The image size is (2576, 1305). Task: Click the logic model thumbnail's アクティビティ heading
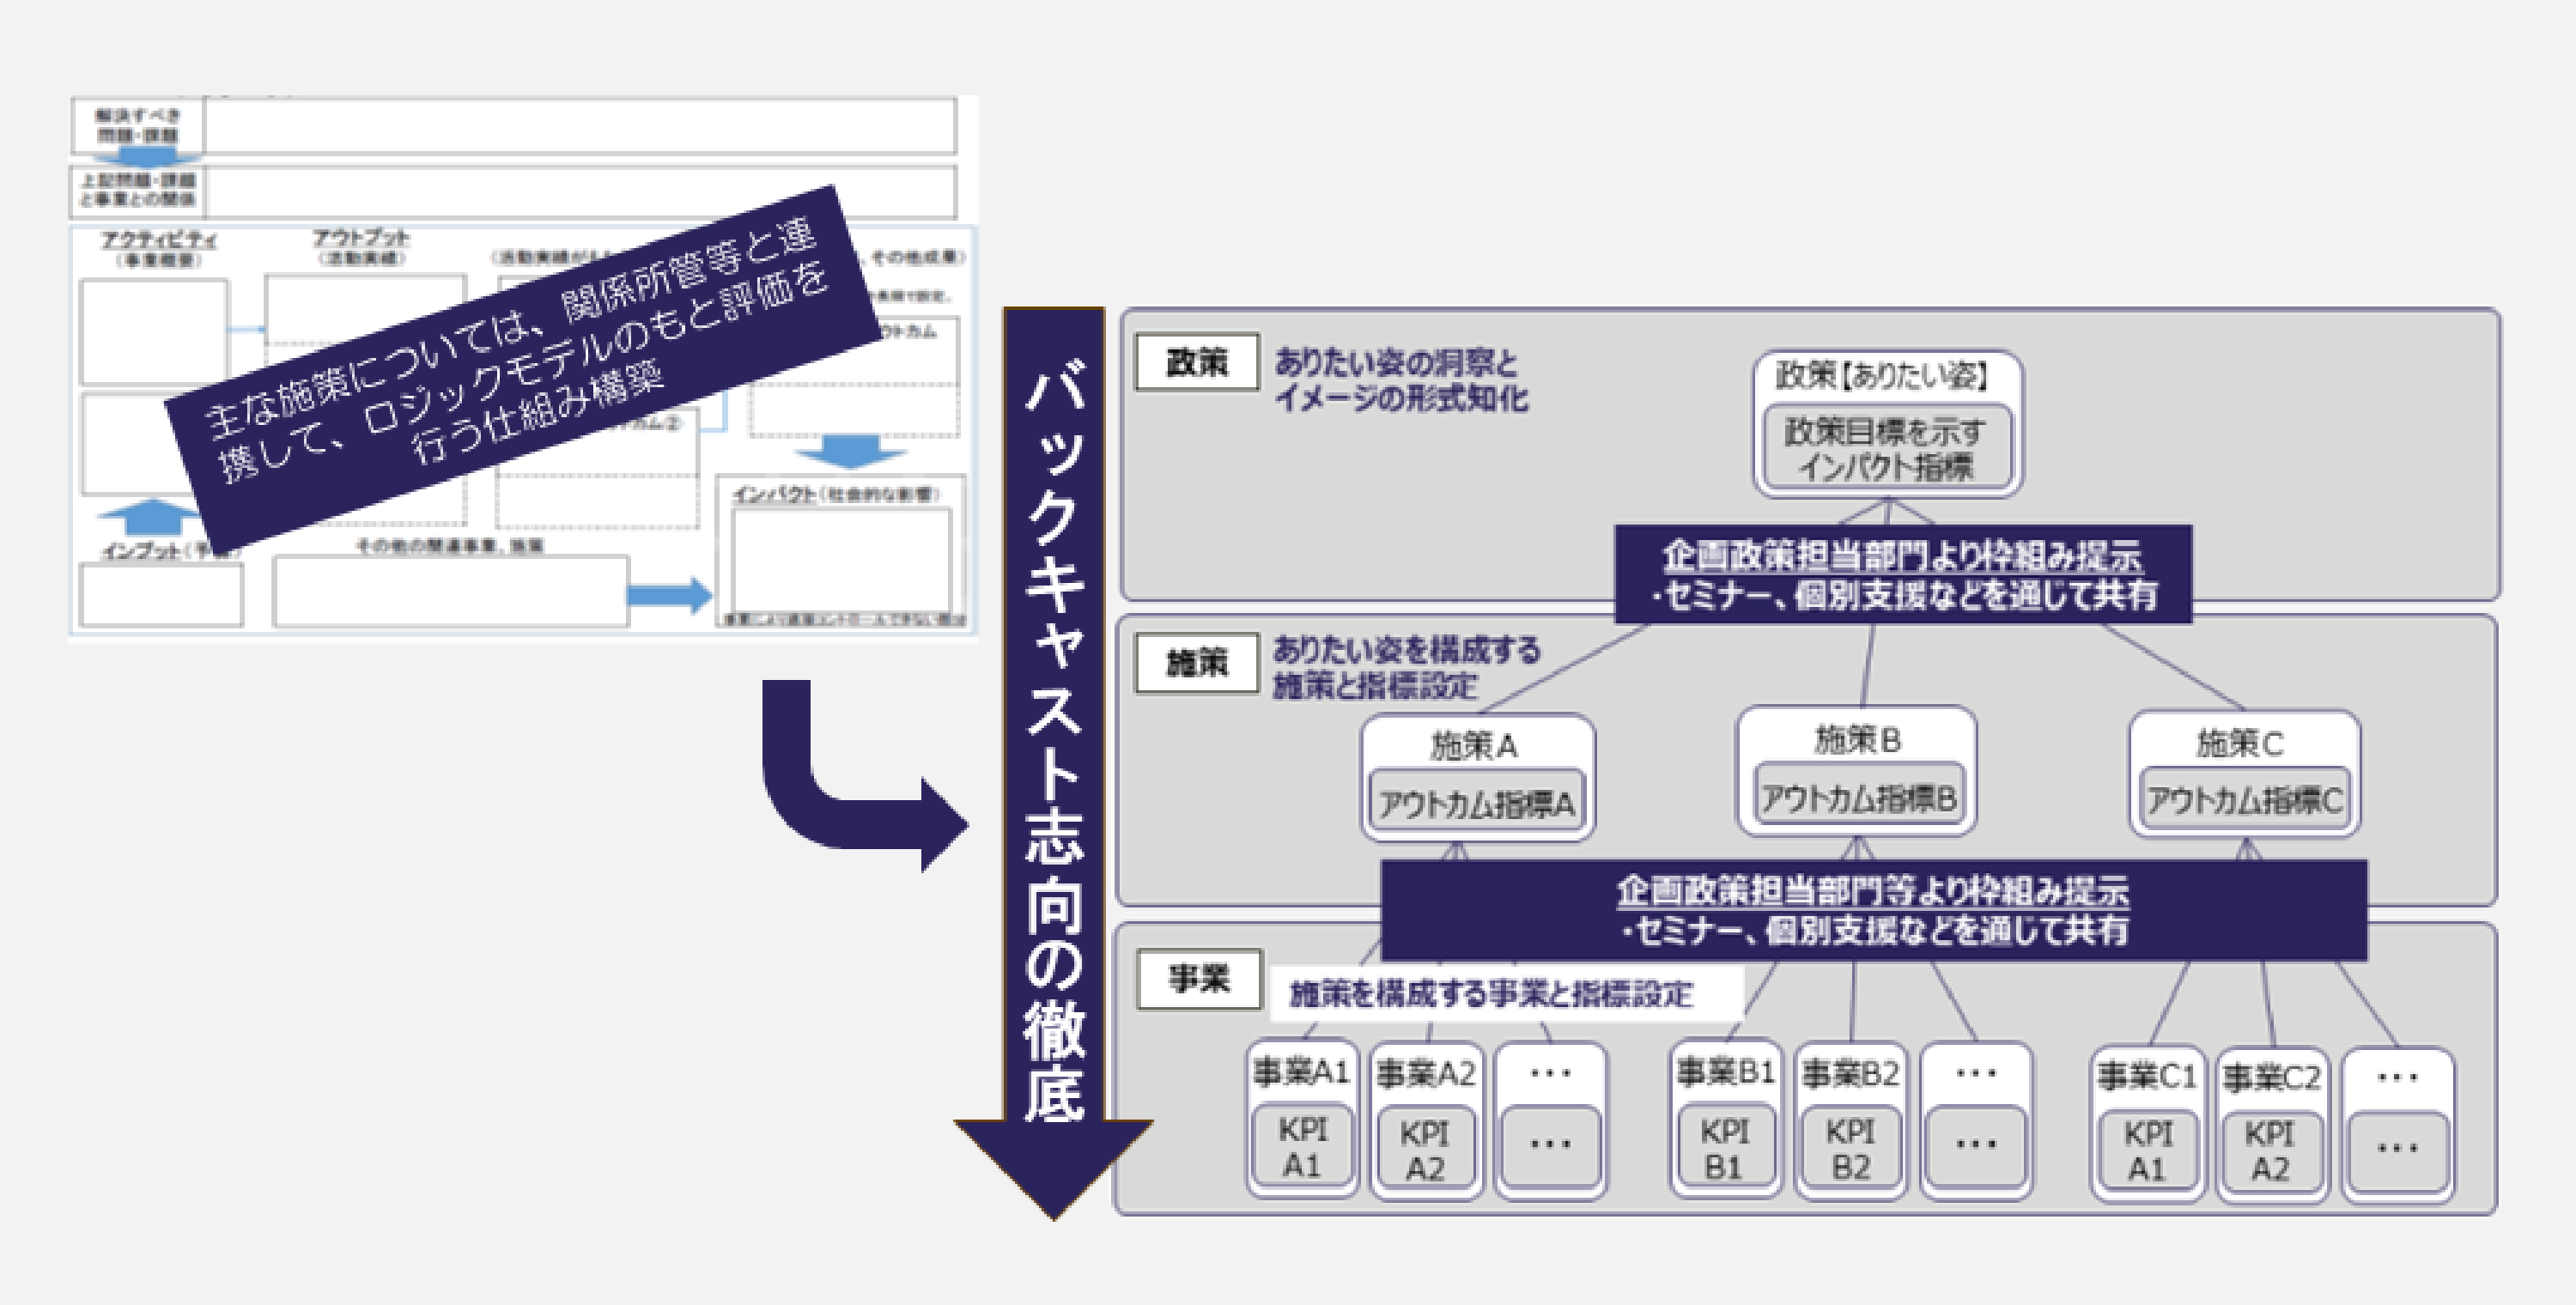click(x=159, y=239)
